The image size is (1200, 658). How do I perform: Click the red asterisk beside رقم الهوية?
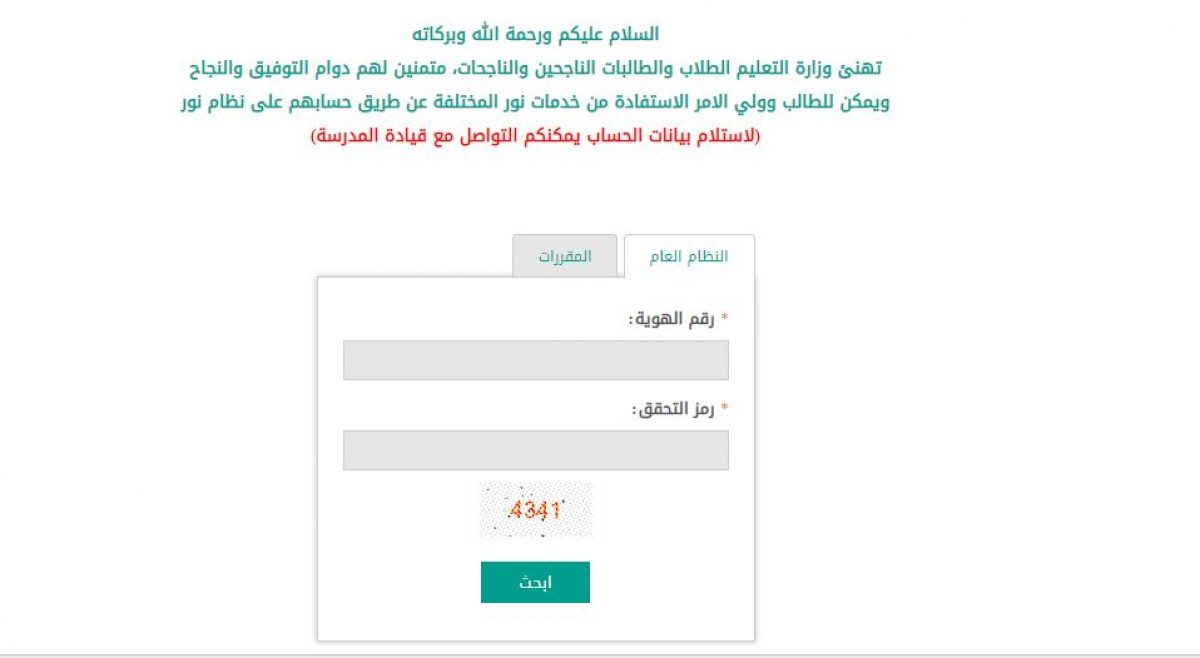tap(724, 318)
